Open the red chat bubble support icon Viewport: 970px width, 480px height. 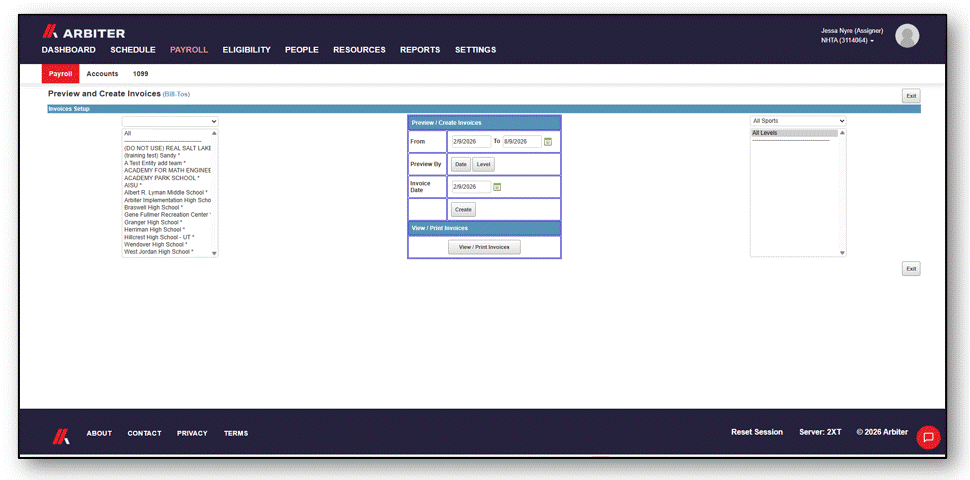(928, 437)
